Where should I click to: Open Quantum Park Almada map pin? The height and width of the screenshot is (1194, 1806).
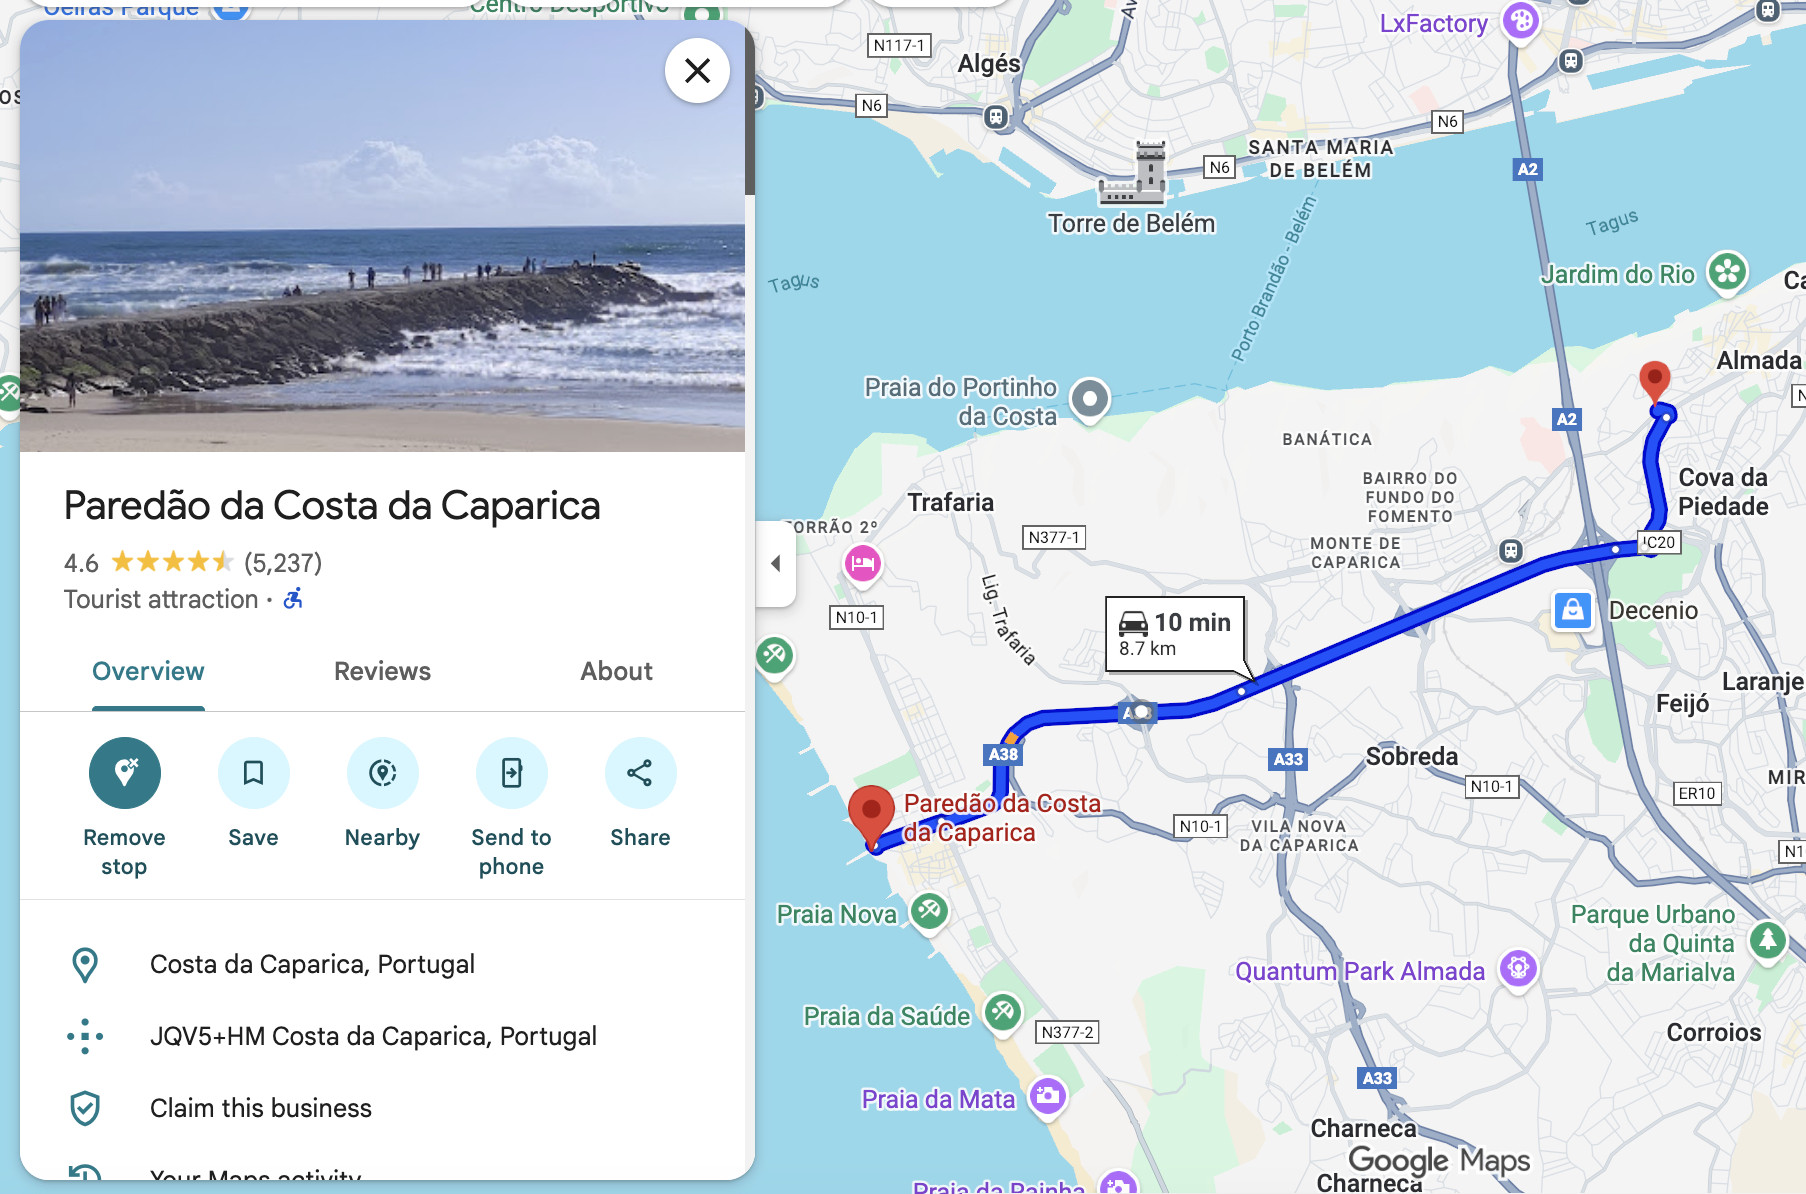(x=1518, y=968)
